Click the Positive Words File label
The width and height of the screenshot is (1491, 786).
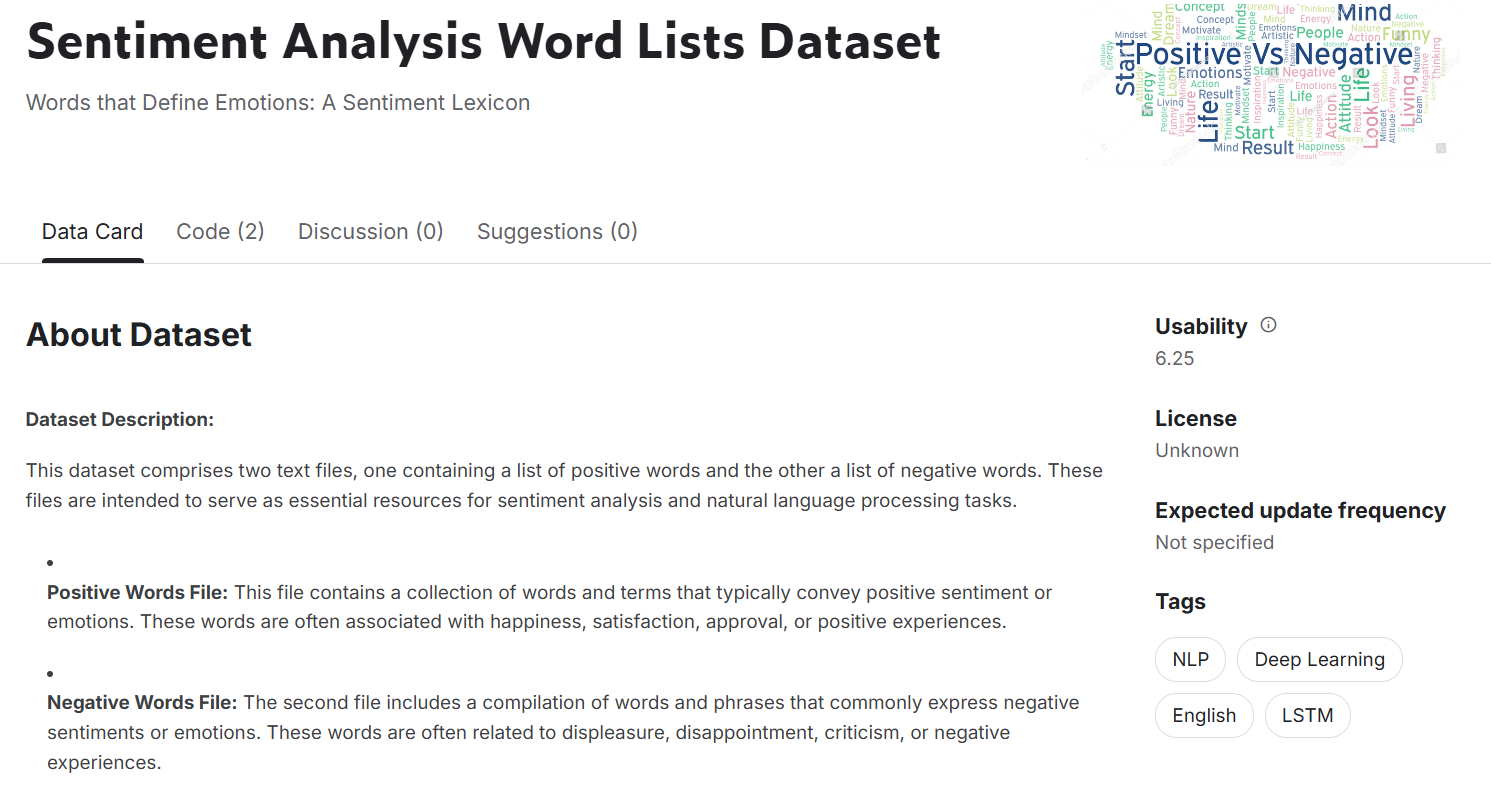coord(138,592)
